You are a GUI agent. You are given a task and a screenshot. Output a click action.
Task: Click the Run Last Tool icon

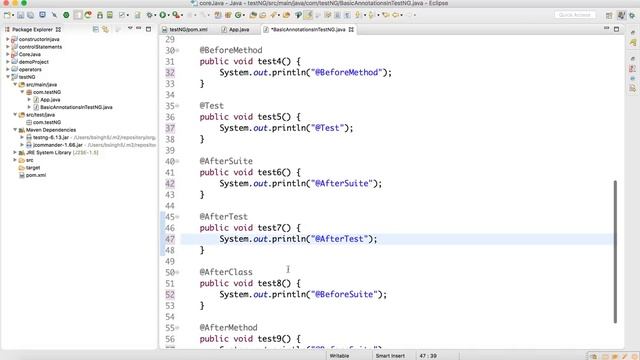click(x=176, y=15)
